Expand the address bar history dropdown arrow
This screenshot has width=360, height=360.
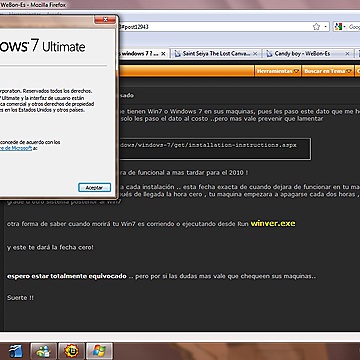click(326, 27)
